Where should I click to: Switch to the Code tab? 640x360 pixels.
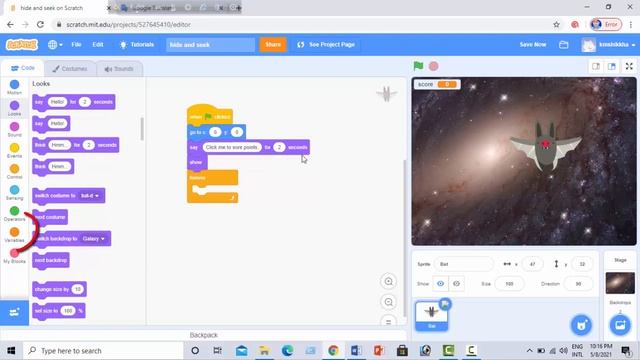point(23,68)
